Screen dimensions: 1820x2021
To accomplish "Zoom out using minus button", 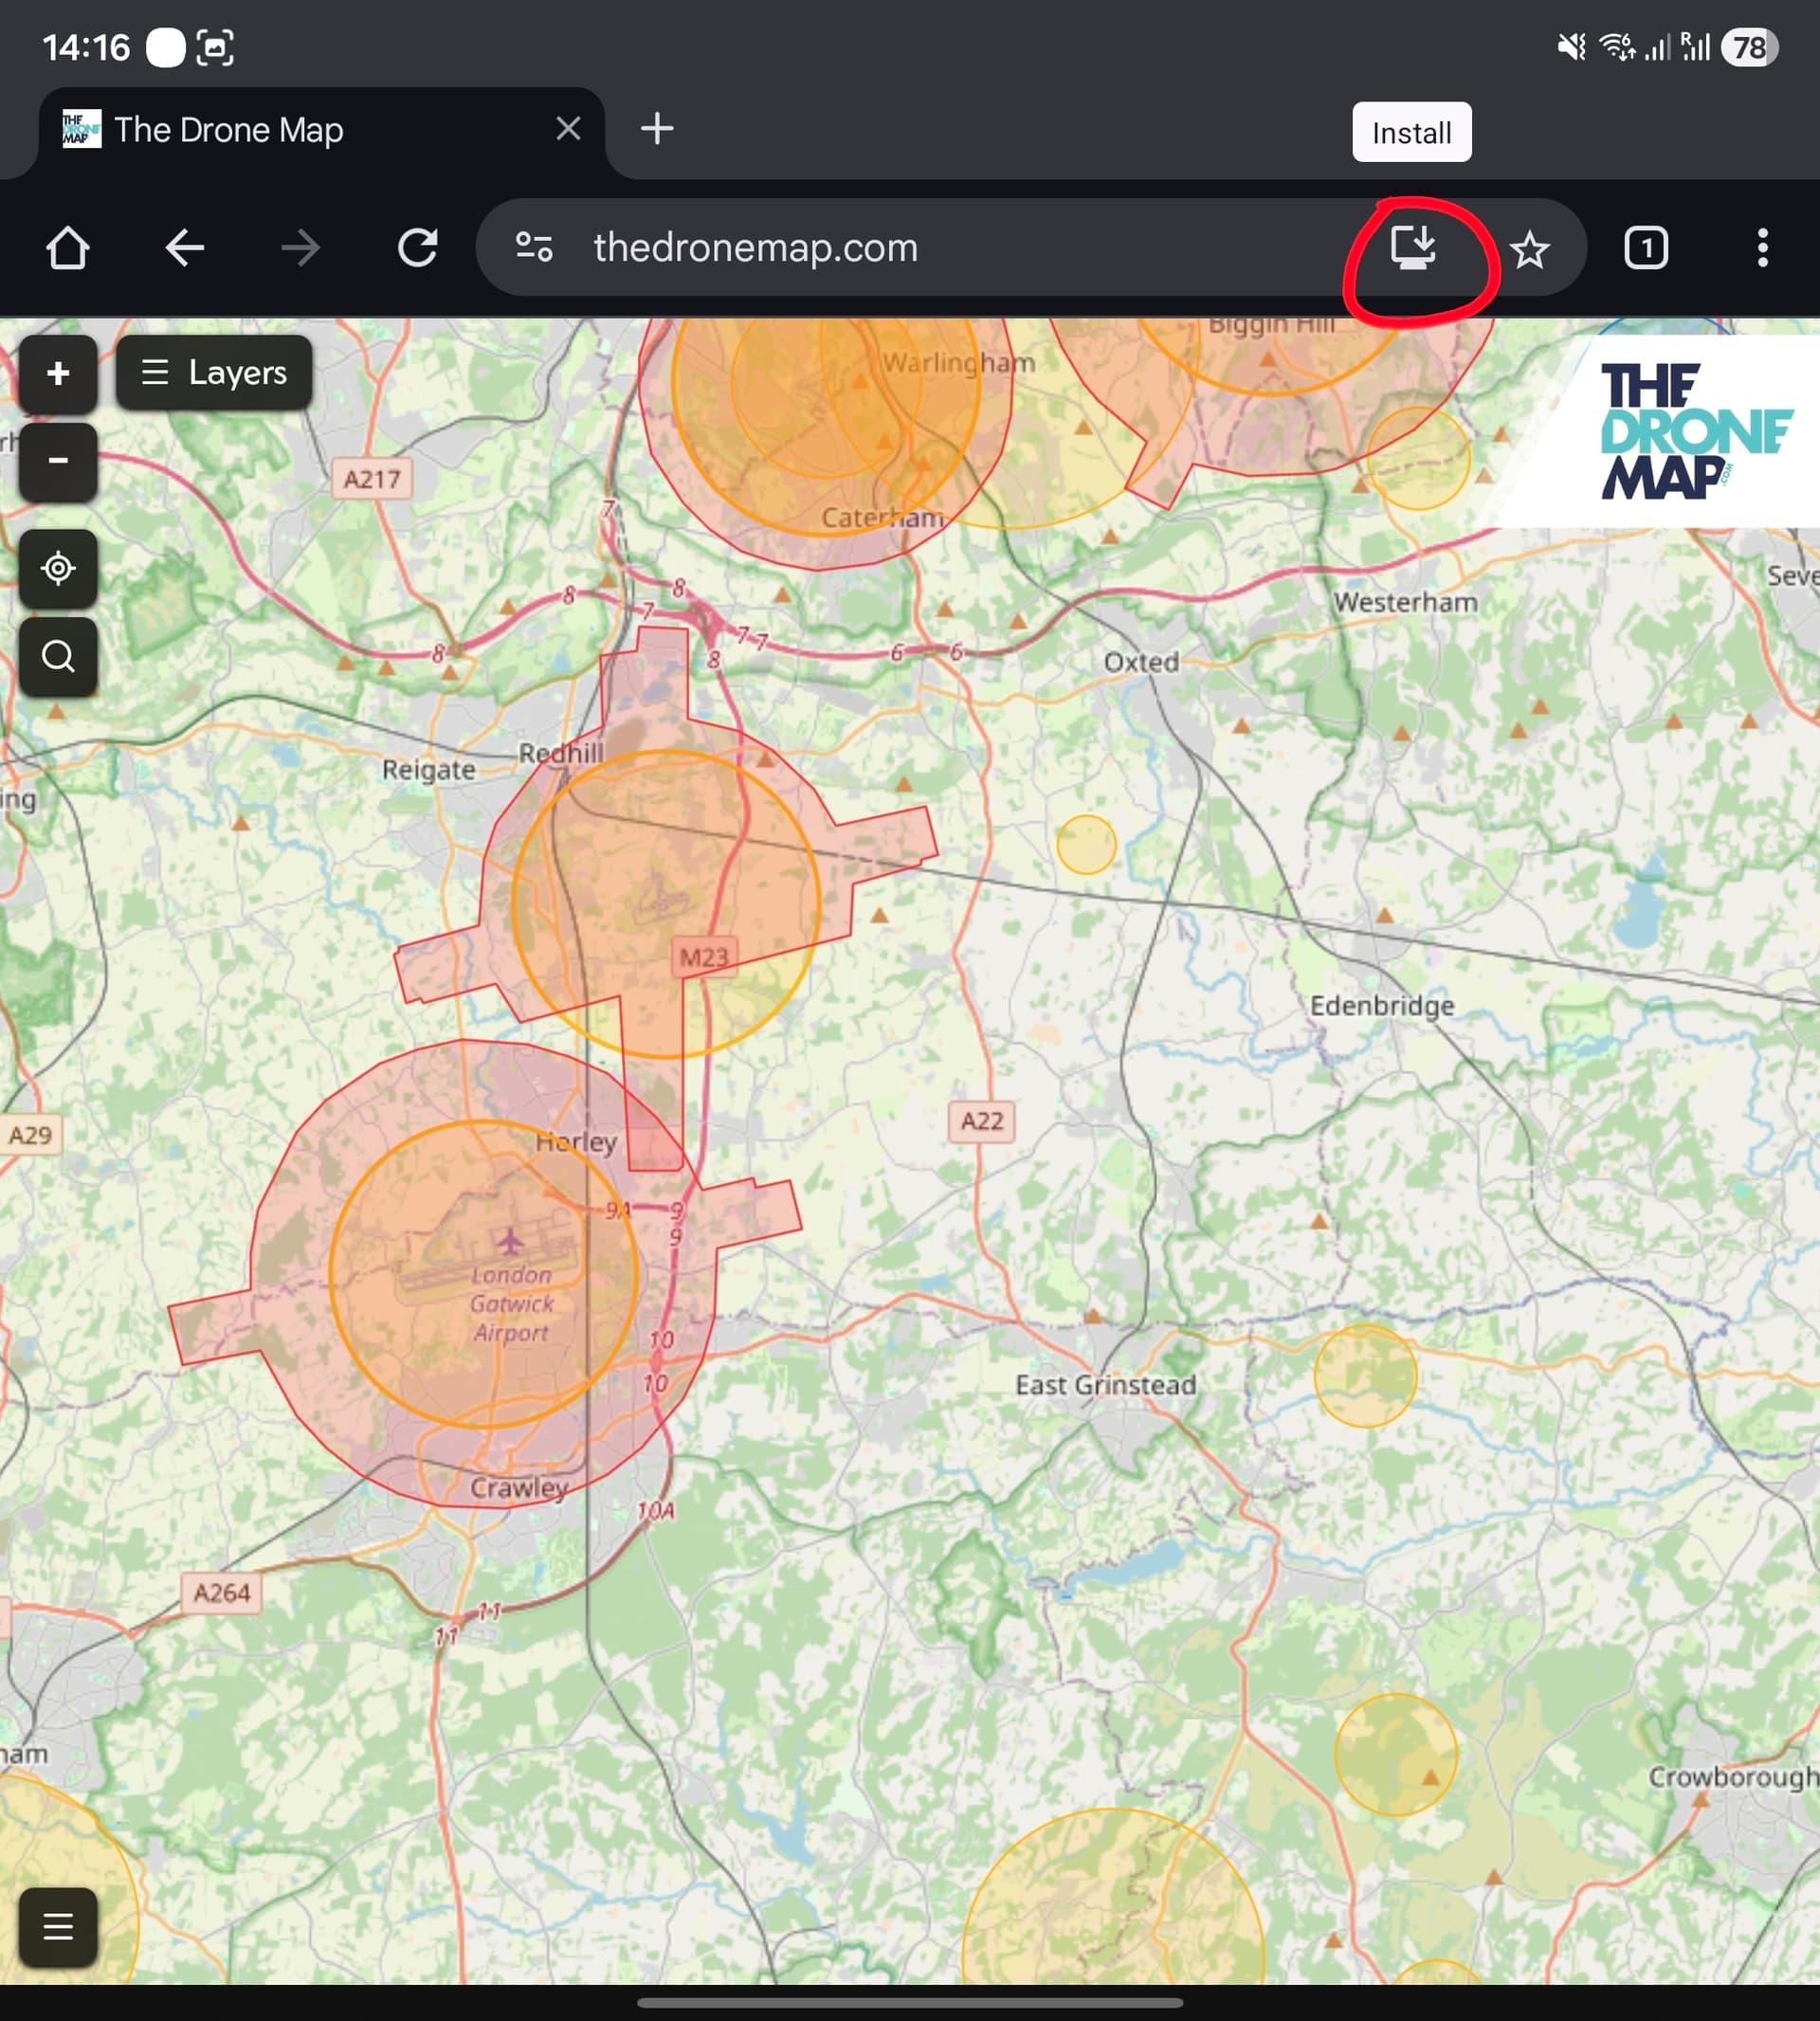I will 58,461.
